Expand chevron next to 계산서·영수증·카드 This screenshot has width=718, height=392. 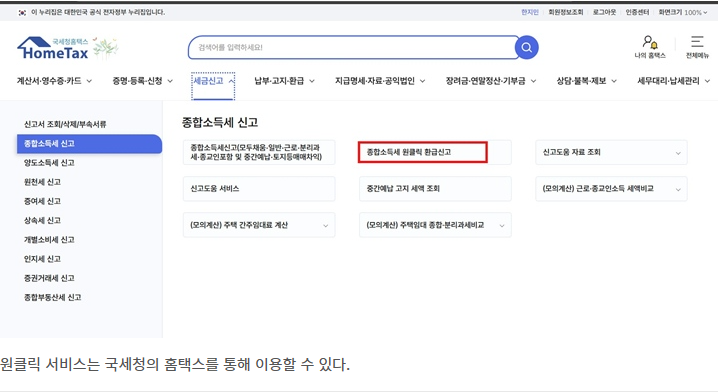[89, 81]
